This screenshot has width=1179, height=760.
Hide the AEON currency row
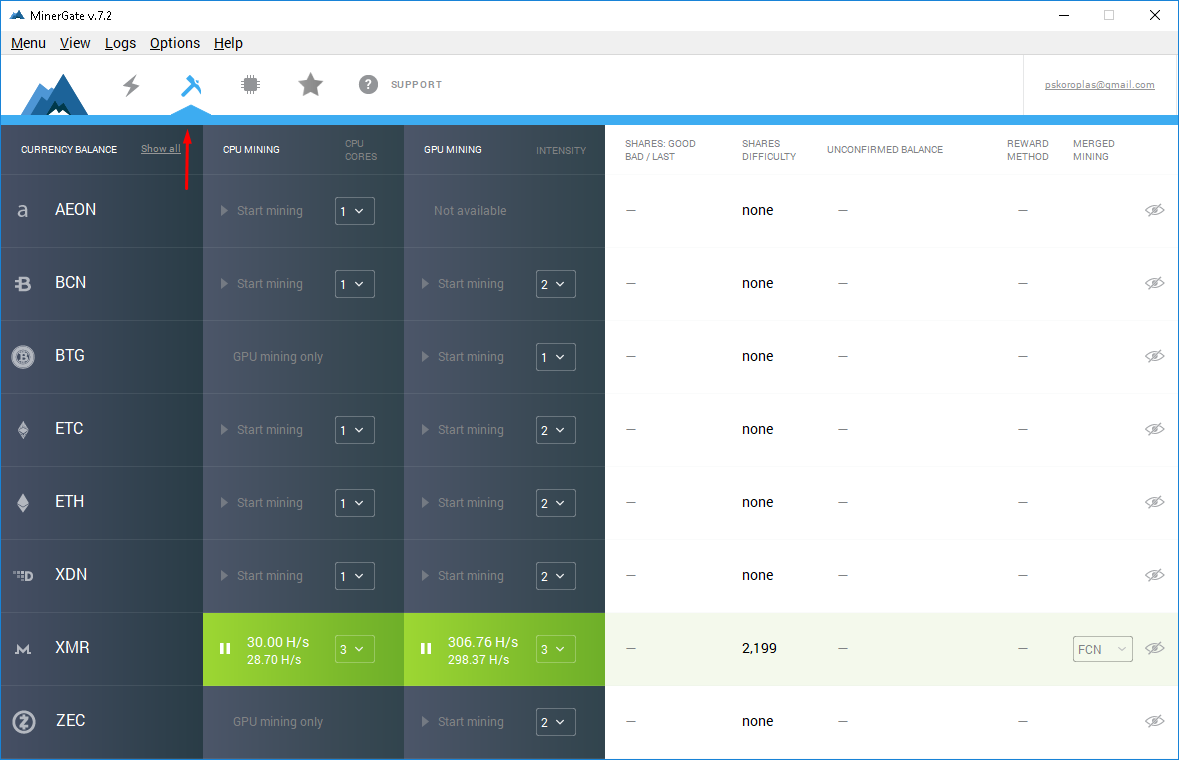pyautogui.click(x=1154, y=210)
